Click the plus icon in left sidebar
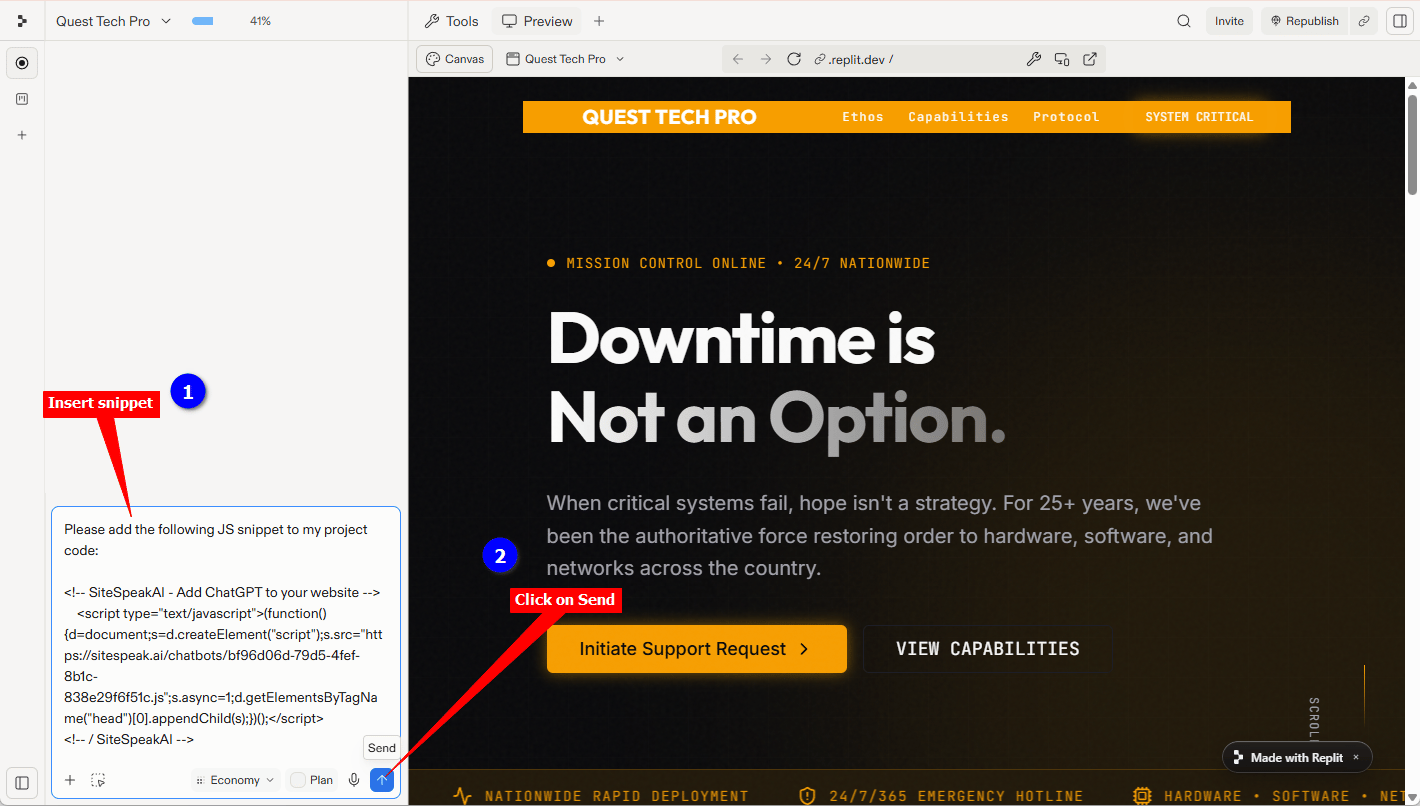 pos(22,135)
